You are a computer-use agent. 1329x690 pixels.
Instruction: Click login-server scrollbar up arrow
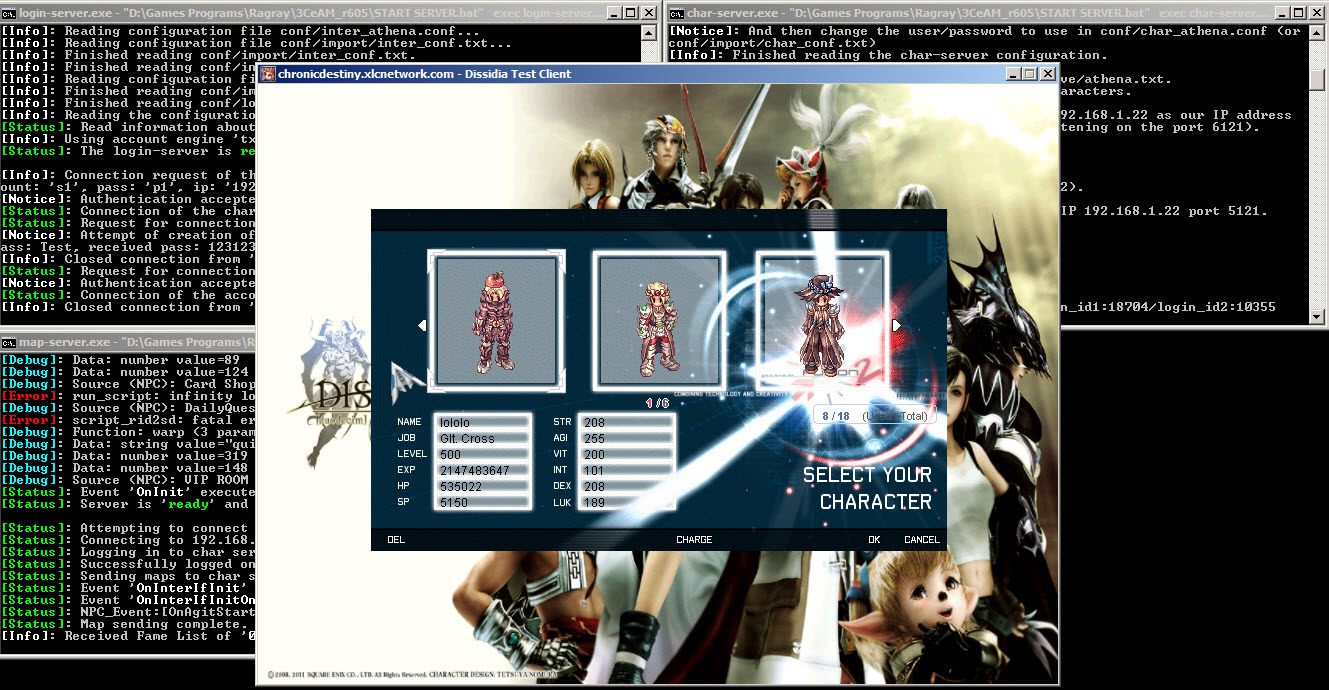(x=650, y=33)
